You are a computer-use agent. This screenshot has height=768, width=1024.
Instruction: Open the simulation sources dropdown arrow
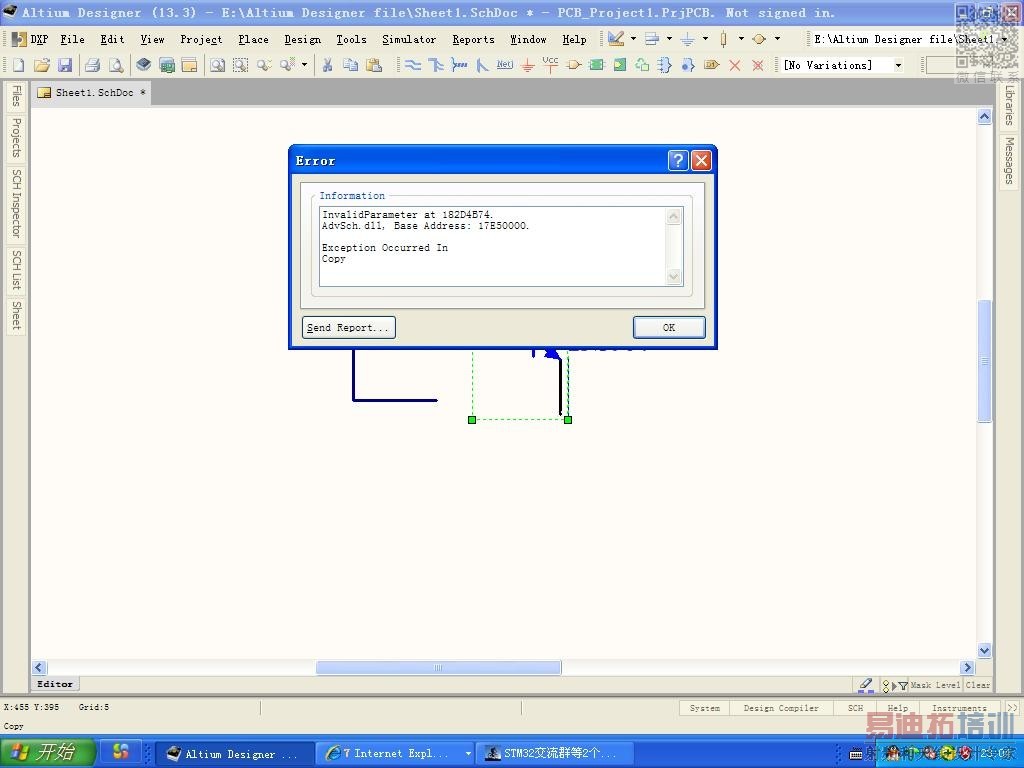[777, 39]
